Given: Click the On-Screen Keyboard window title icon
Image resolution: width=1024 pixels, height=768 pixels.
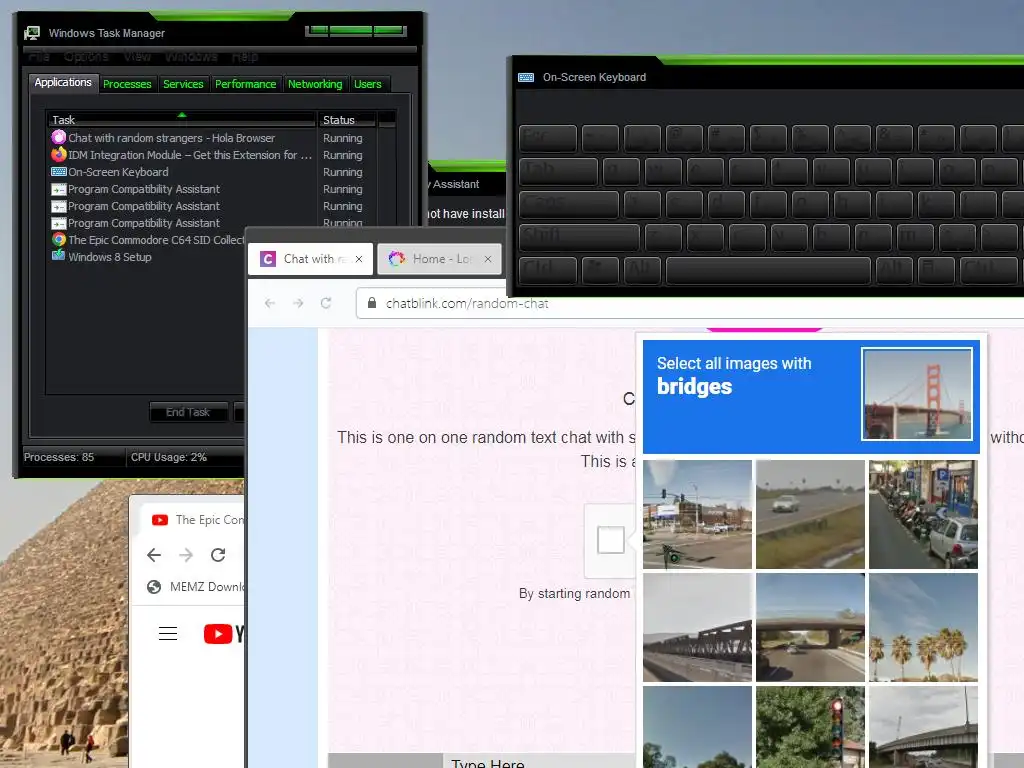Looking at the screenshot, I should click(x=526, y=77).
